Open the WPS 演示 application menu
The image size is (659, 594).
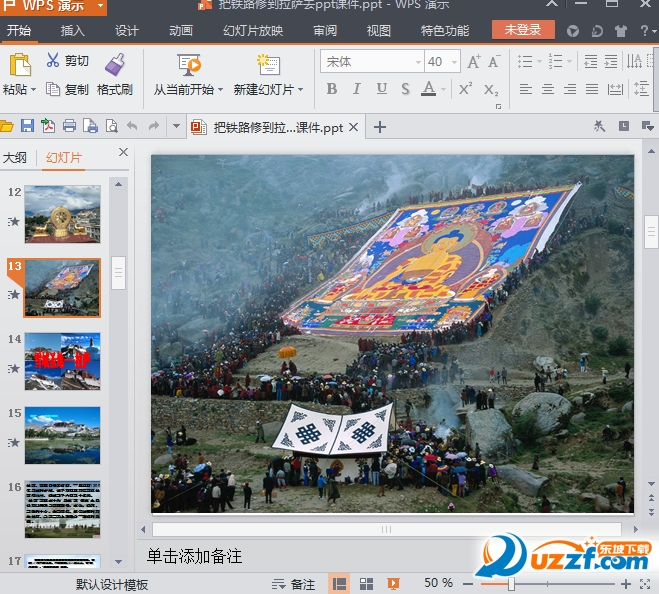pos(53,7)
